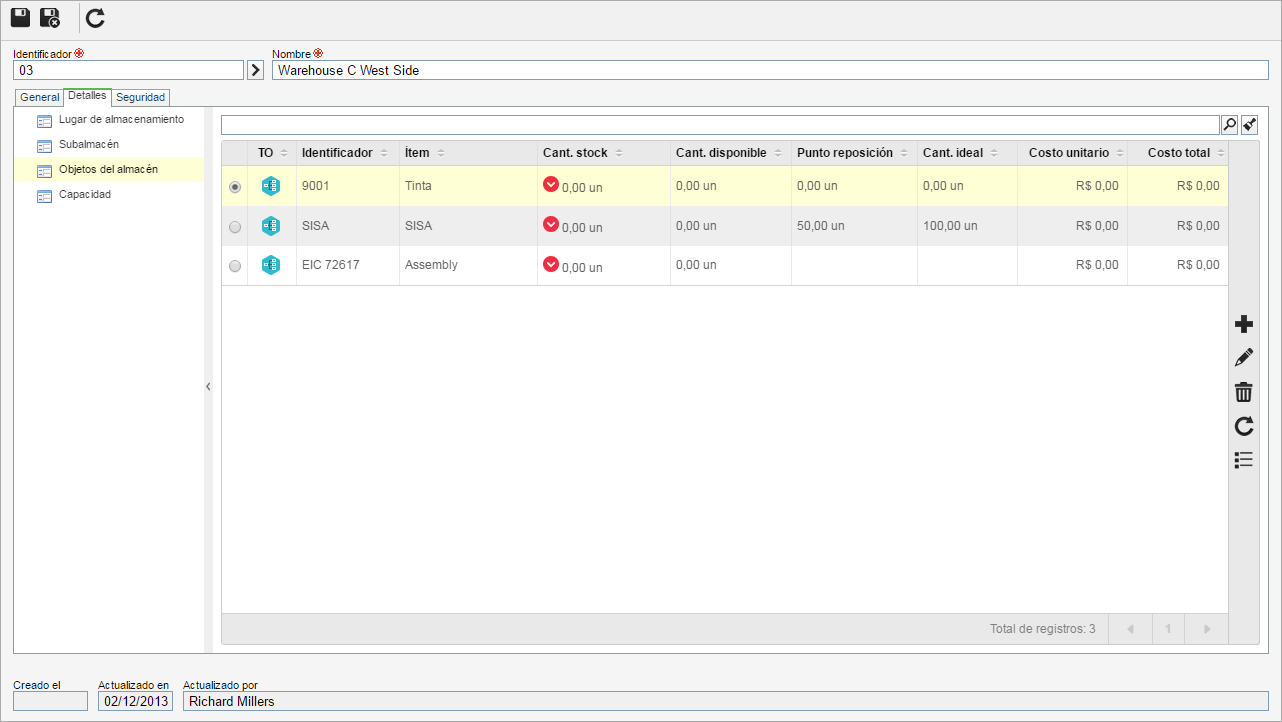
Task: Click the Actualizado en date field
Action: pos(135,701)
